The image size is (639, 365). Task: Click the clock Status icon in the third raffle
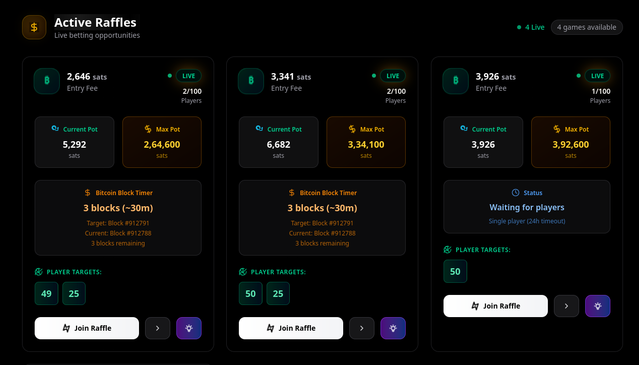pyautogui.click(x=516, y=193)
